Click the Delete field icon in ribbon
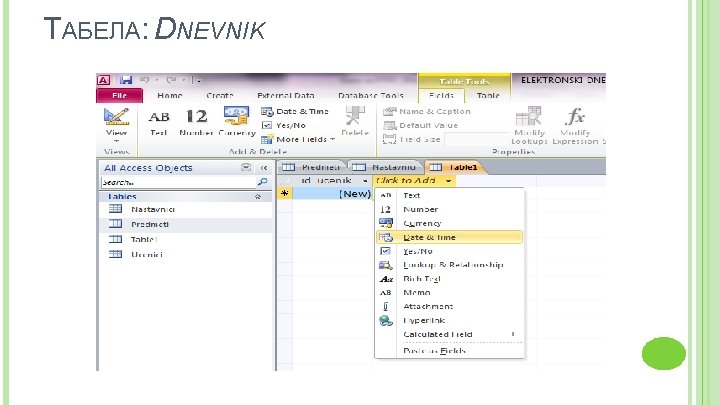720x405 pixels. (355, 116)
